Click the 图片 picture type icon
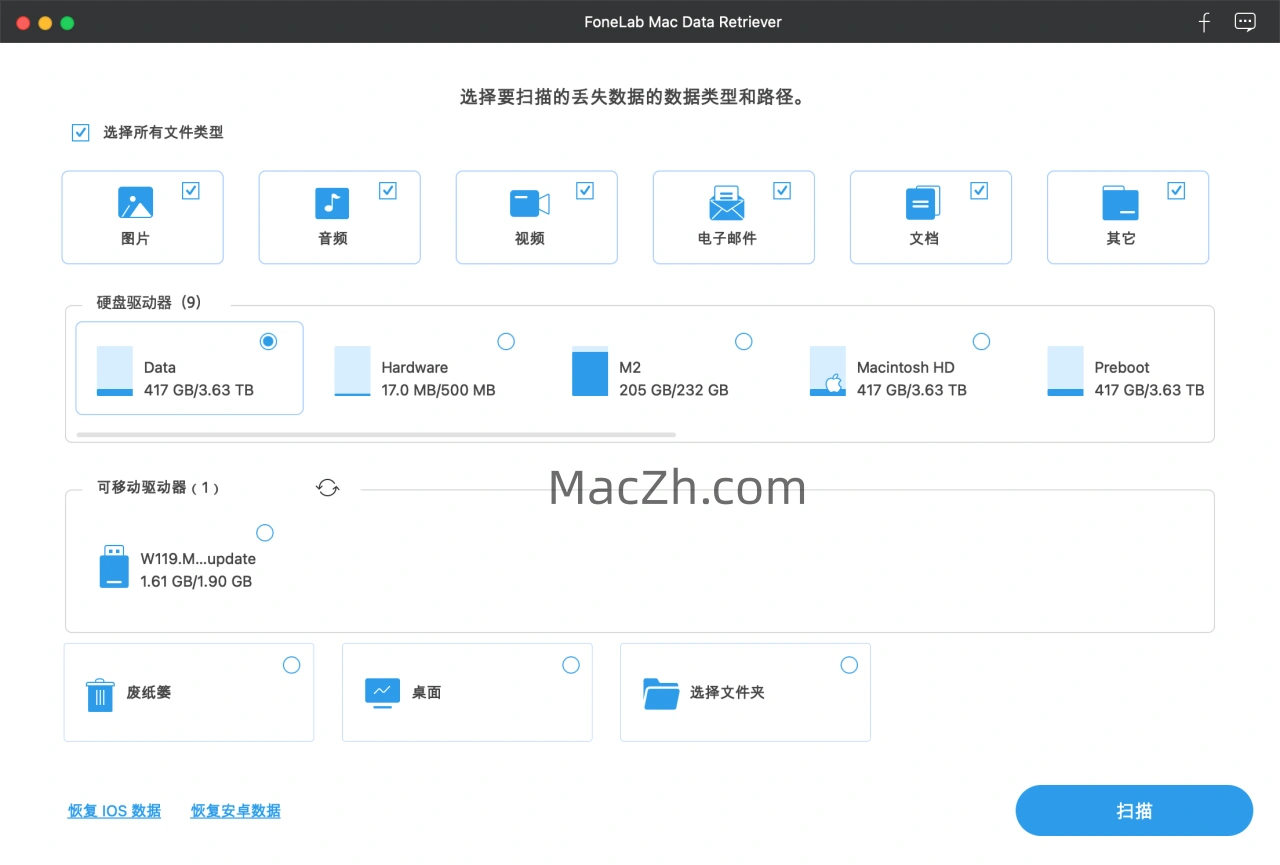Viewport: 1280px width, 865px height. [x=135, y=203]
